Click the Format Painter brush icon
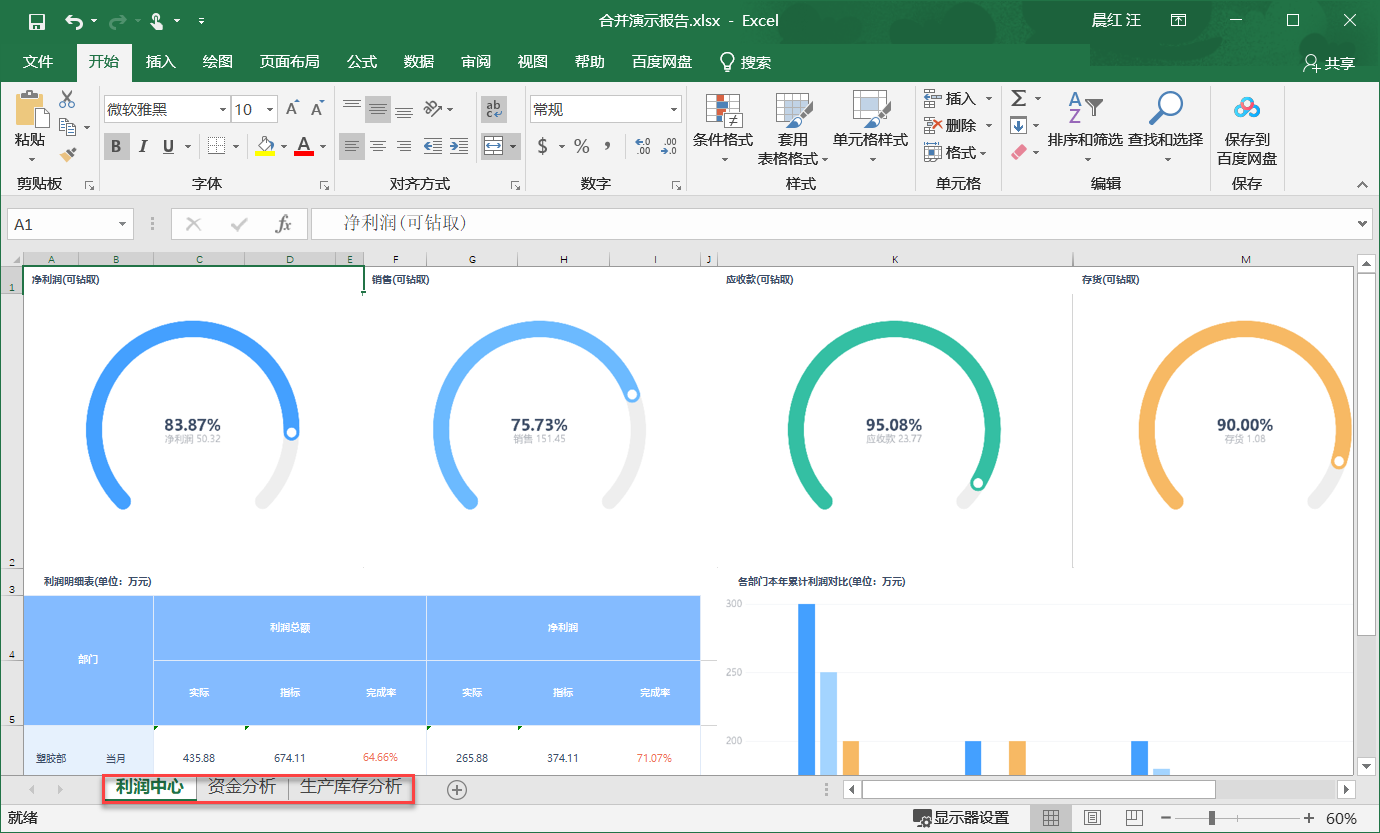 click(x=68, y=154)
